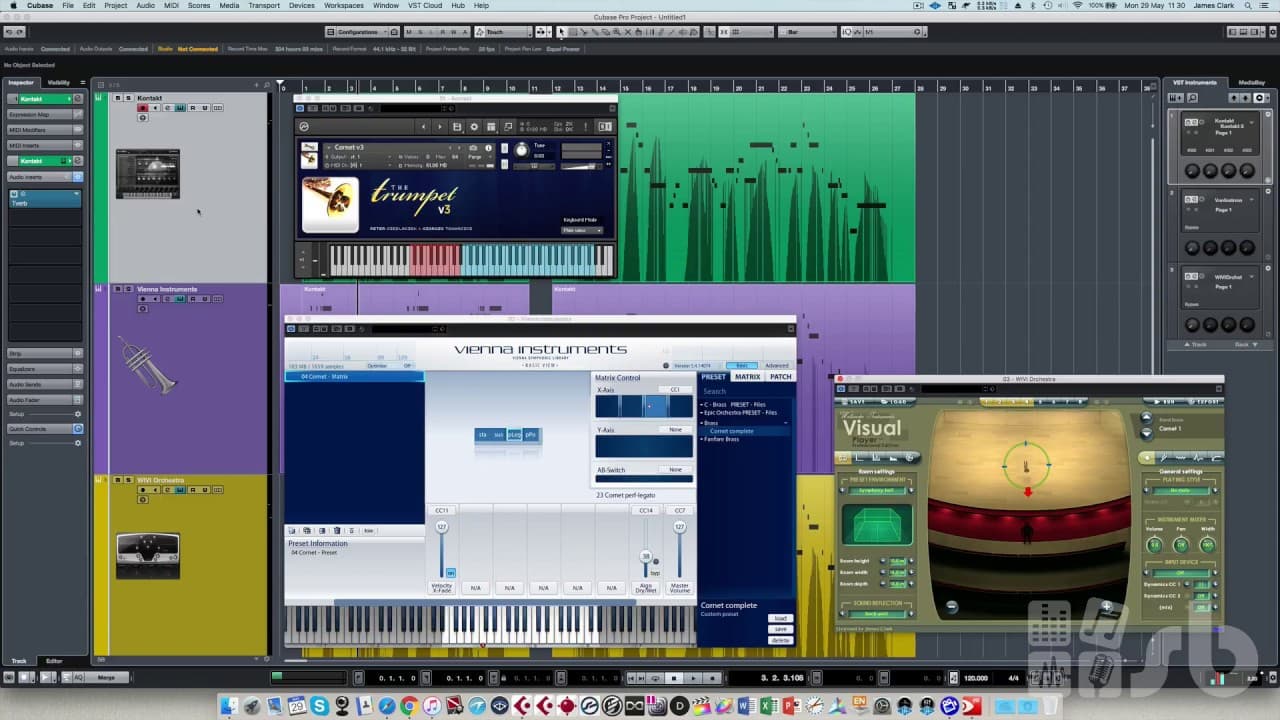Viewport: 1280px width, 720px height.
Task: Select the MATRIX tab in Vienna Instruments
Action: [x=747, y=377]
